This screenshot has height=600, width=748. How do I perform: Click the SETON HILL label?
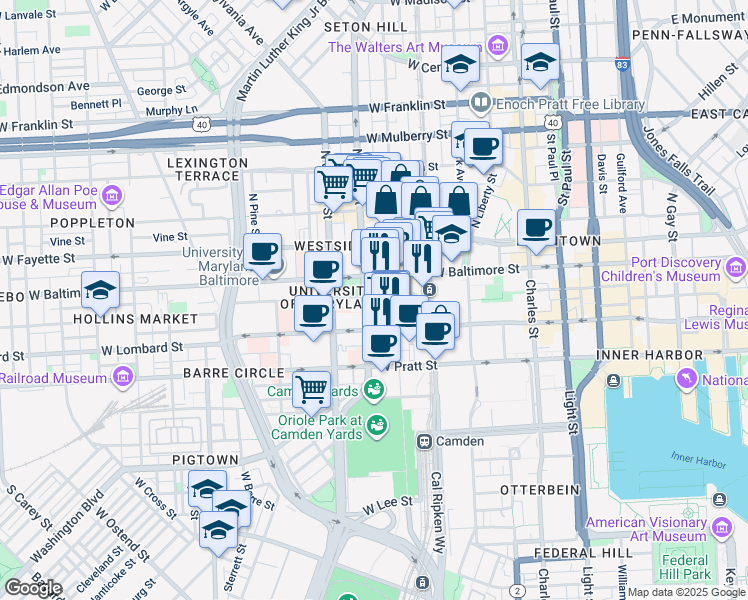pos(366,27)
